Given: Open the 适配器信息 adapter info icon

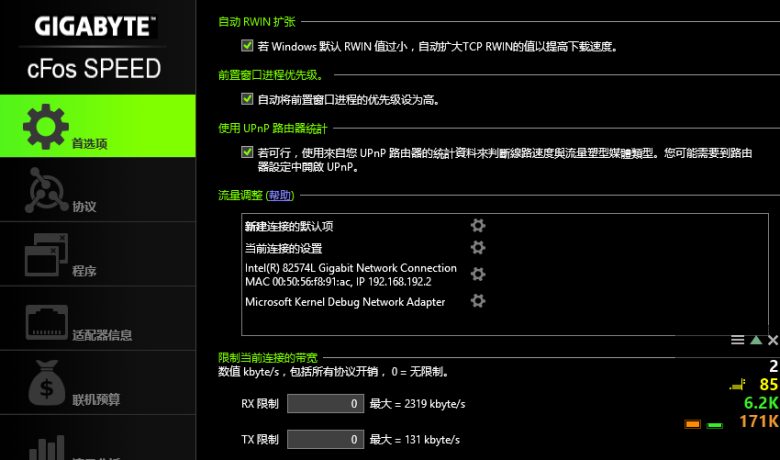Looking at the screenshot, I should [46, 322].
